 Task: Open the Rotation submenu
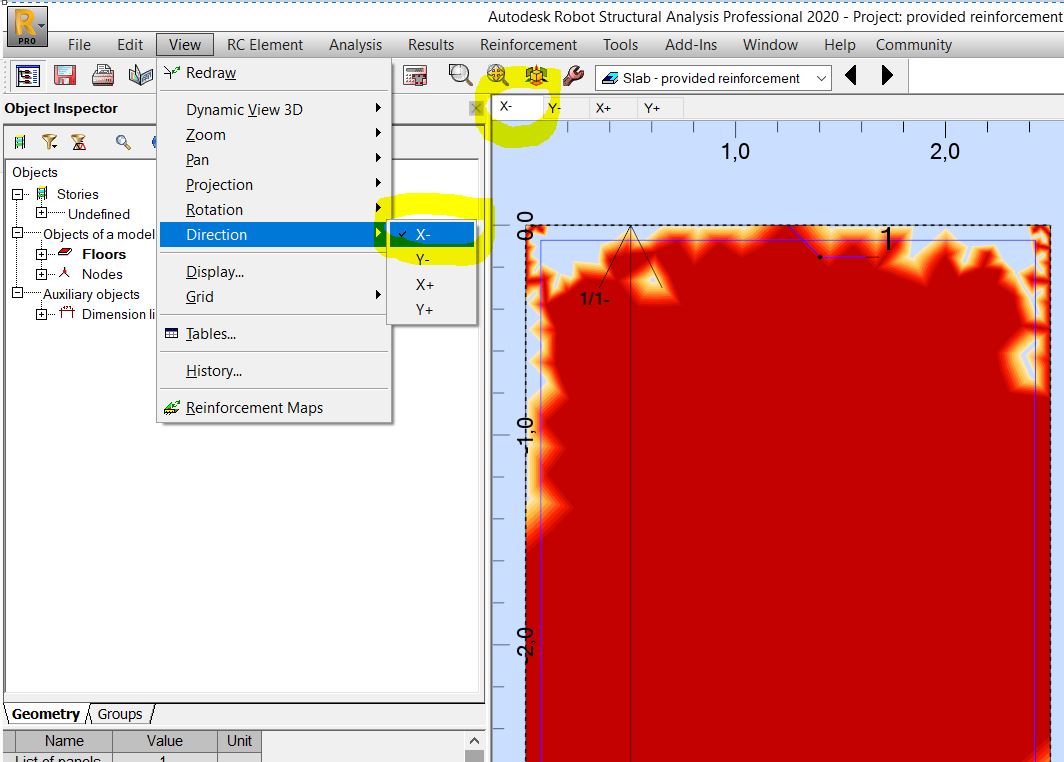click(275, 210)
